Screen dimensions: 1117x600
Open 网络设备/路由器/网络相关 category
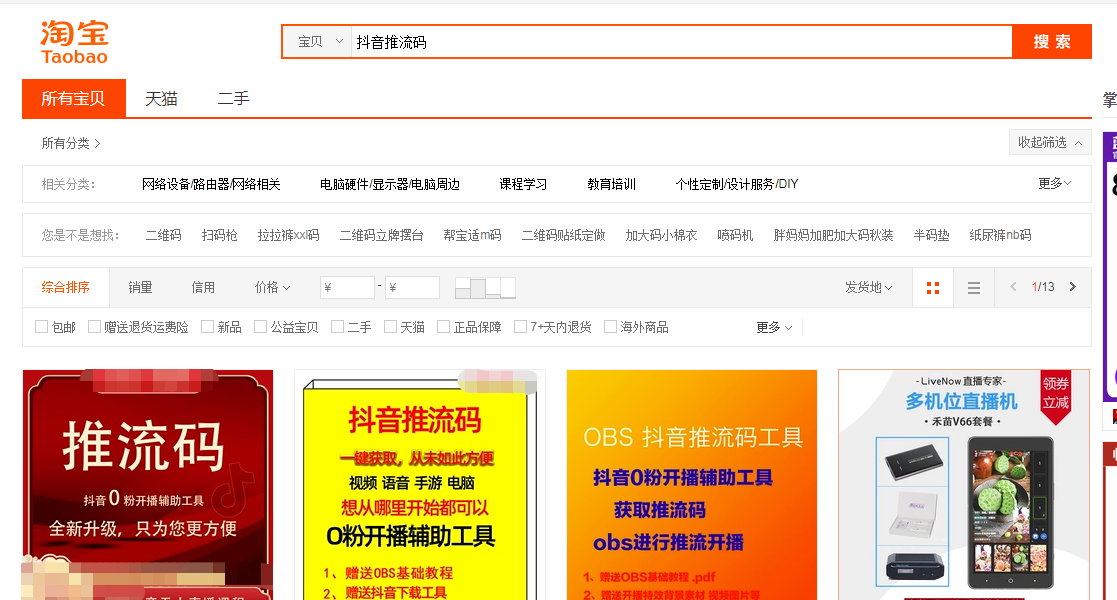coord(211,184)
